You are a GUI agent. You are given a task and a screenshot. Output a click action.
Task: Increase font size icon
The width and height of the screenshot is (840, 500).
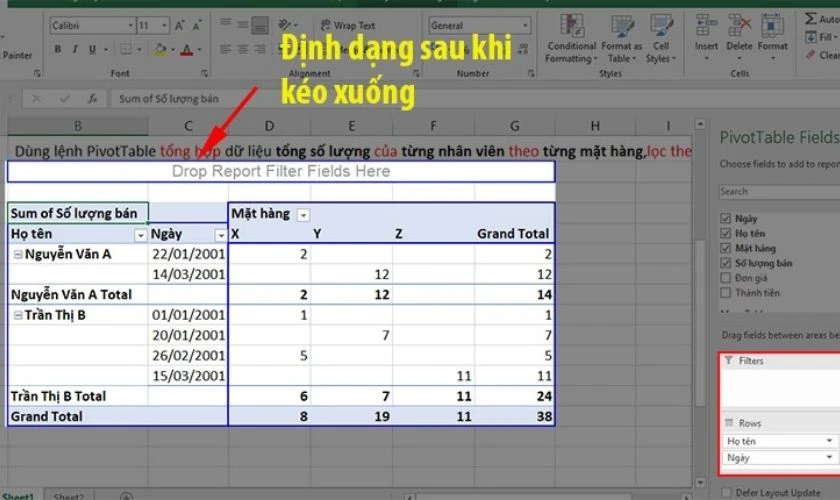pyautogui.click(x=180, y=25)
